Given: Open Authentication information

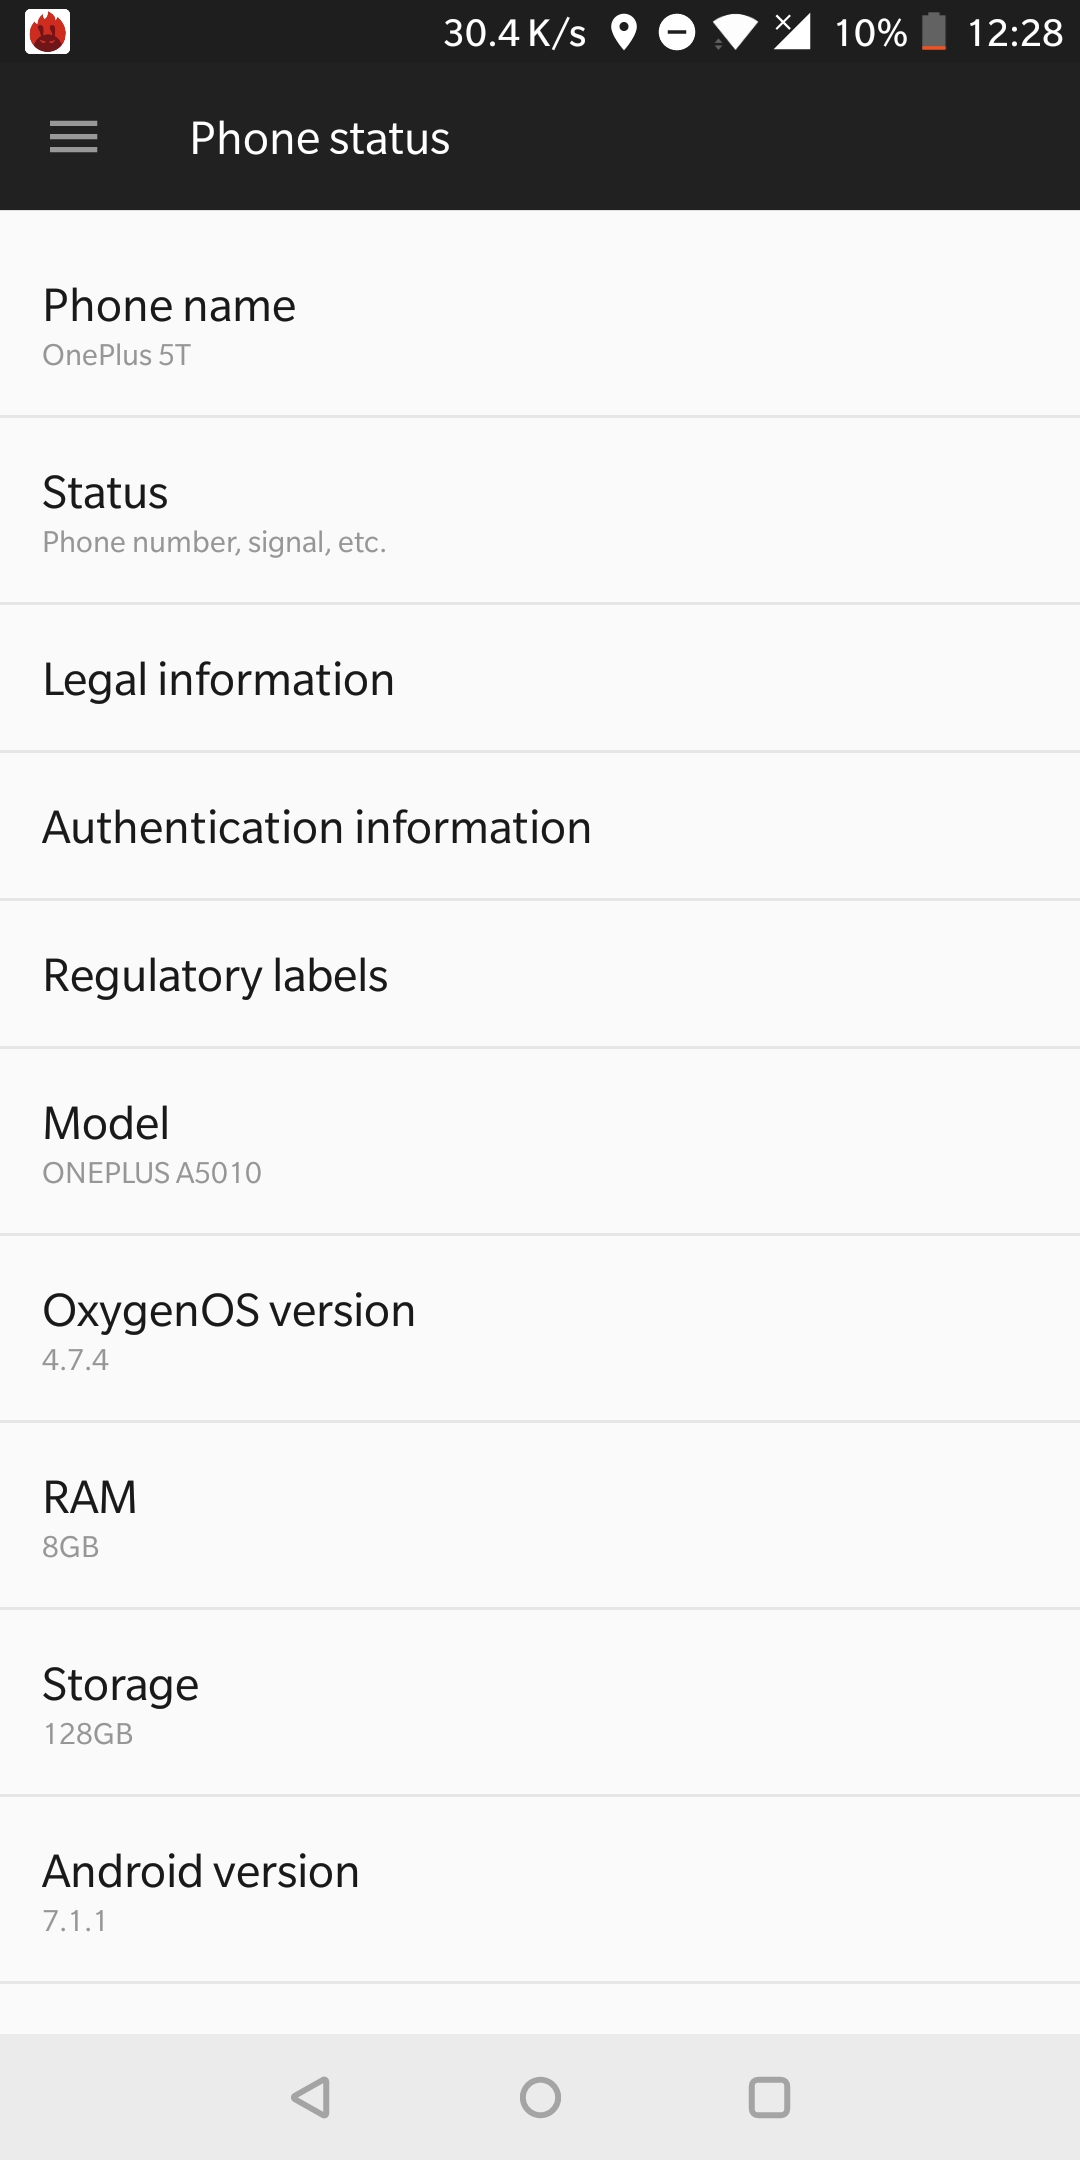Looking at the screenshot, I should point(540,826).
